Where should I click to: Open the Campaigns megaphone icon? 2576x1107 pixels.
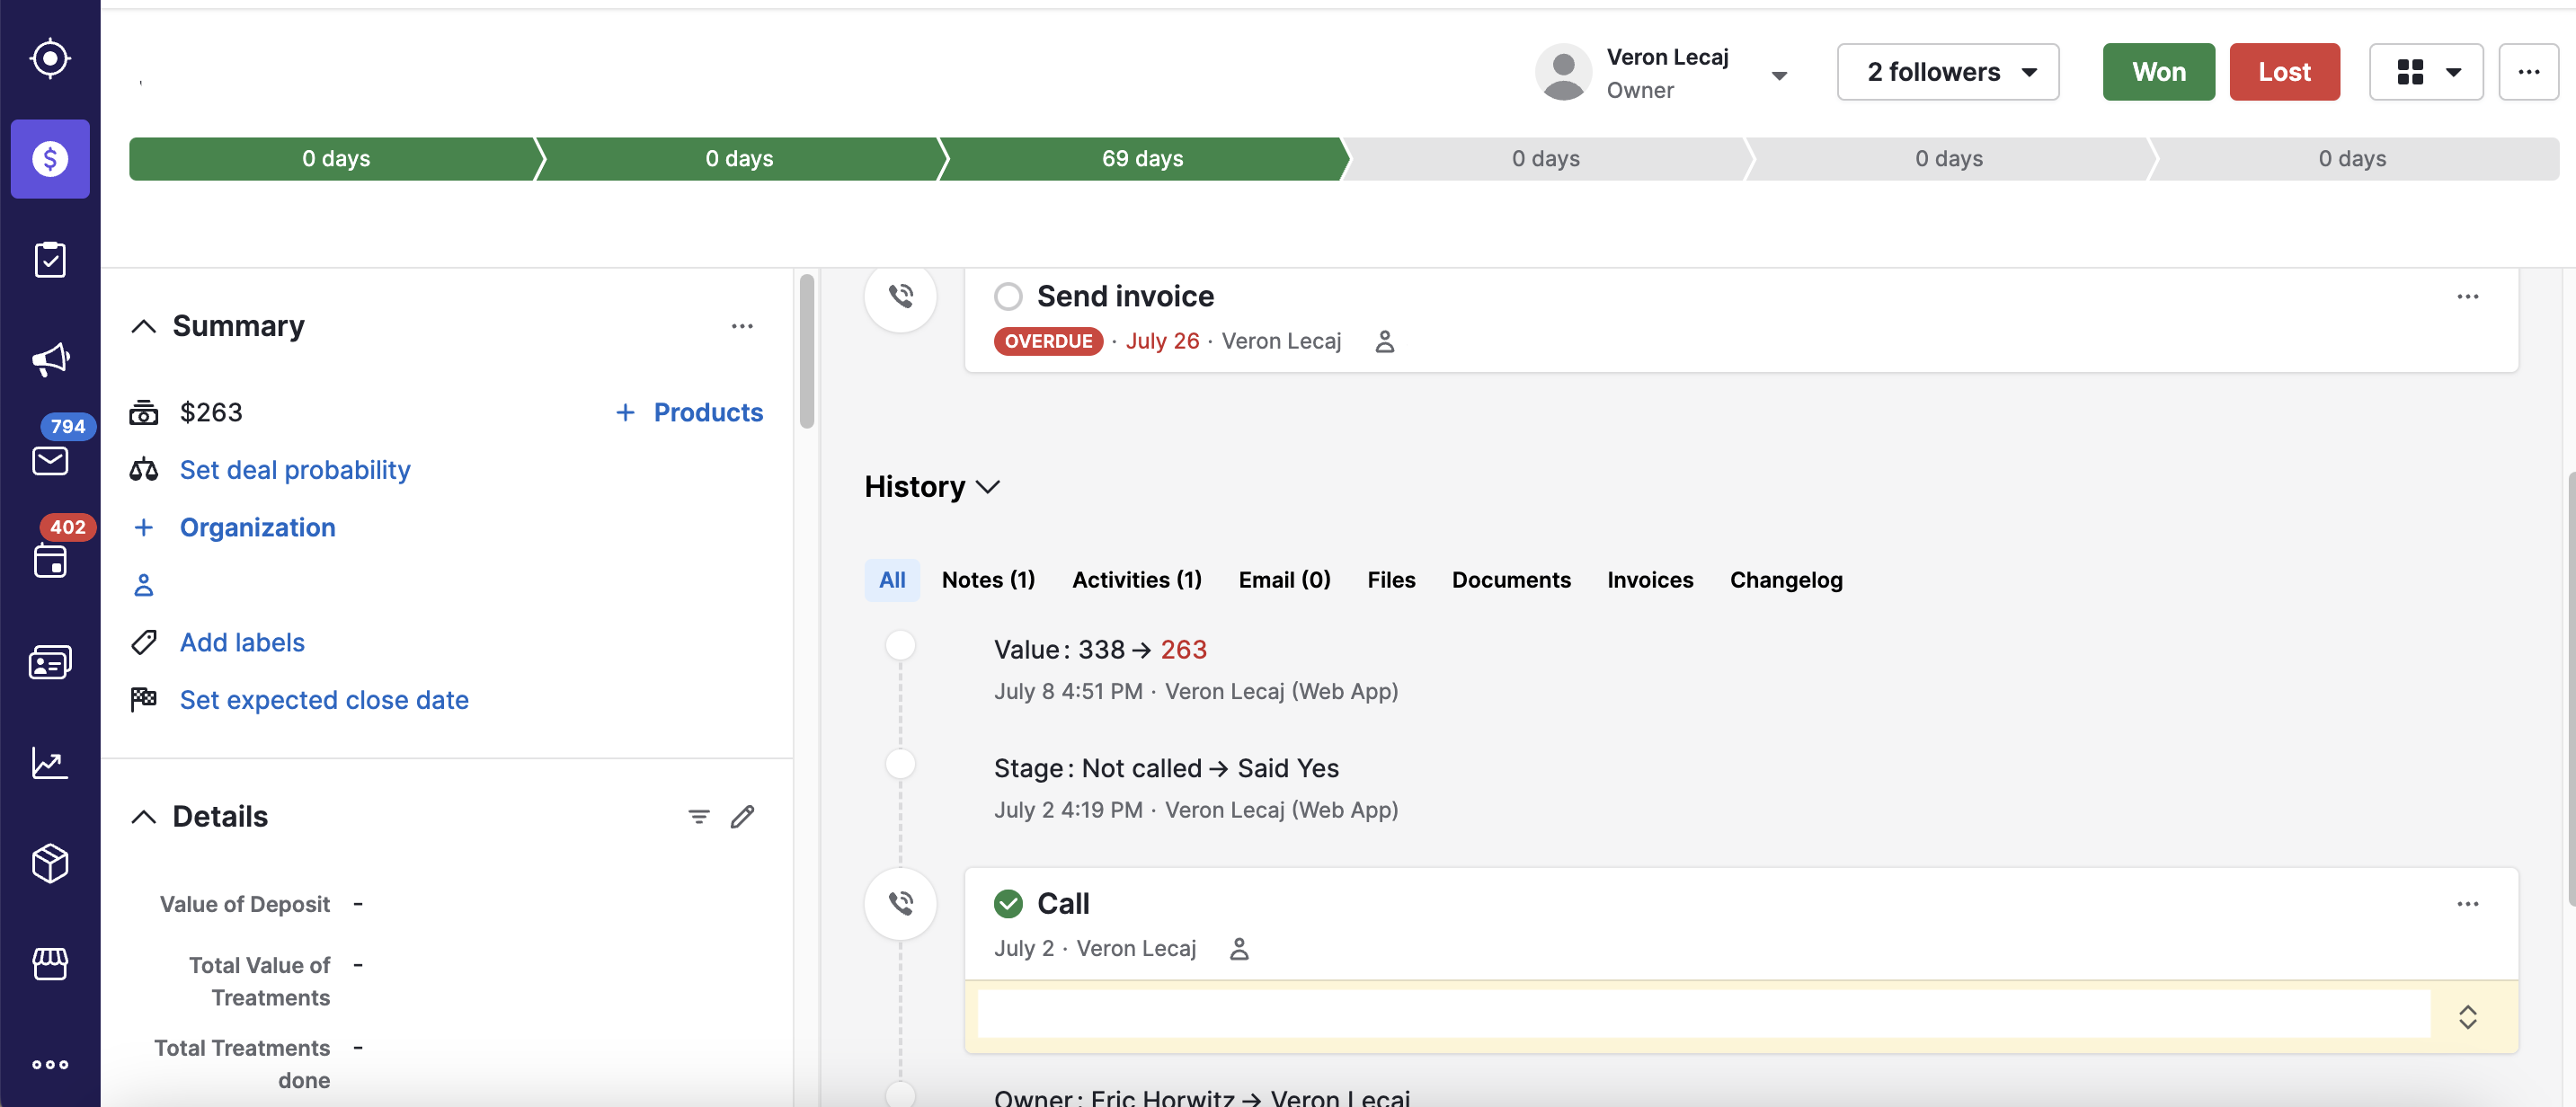coord(50,359)
